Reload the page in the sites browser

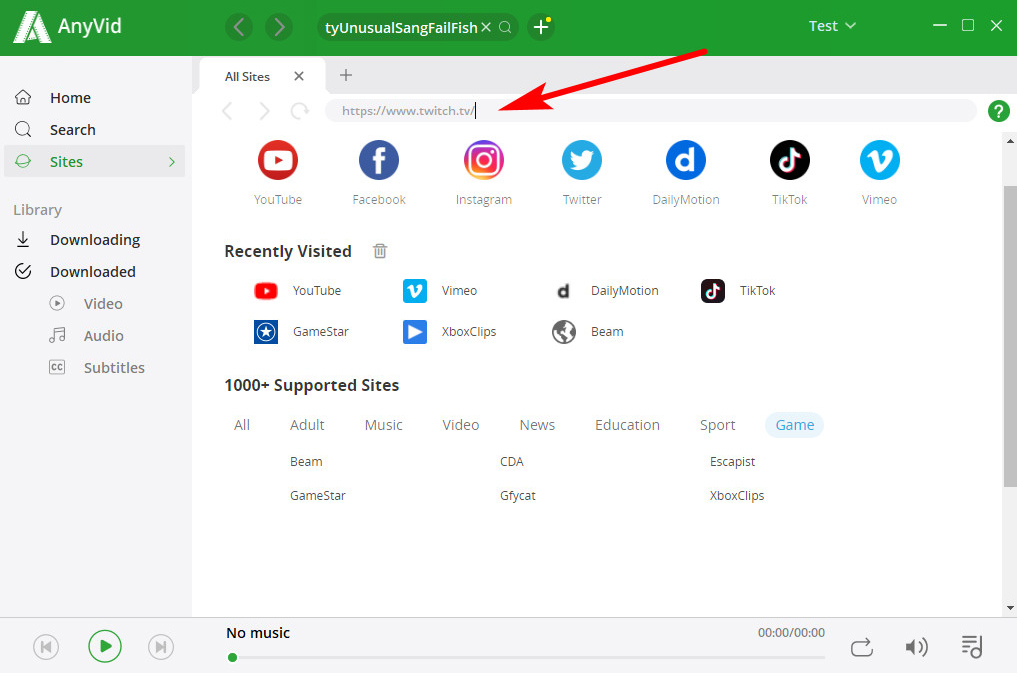[300, 111]
